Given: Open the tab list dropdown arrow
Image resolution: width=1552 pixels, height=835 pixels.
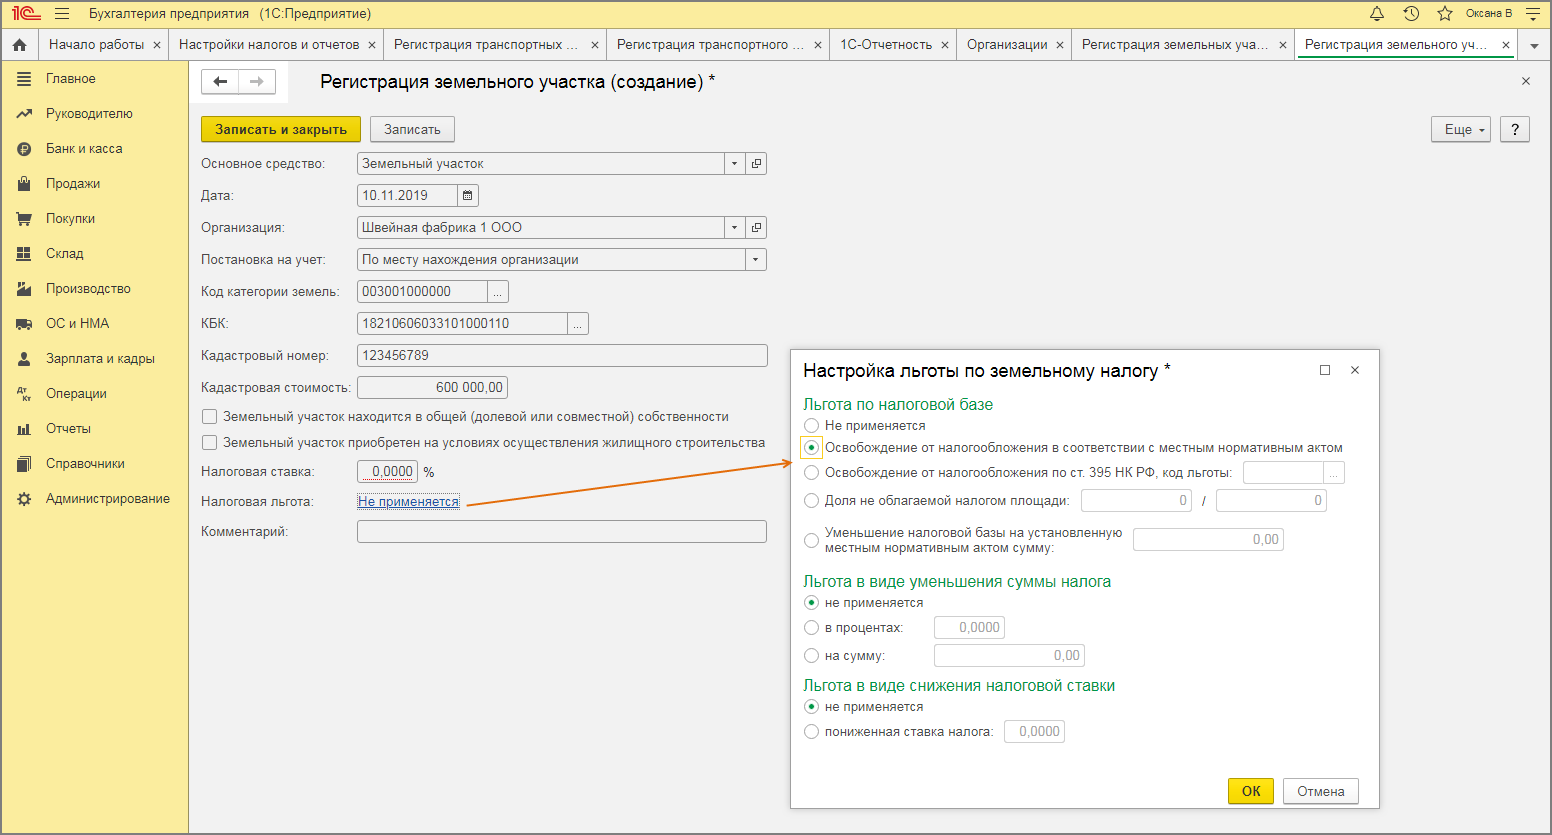Looking at the screenshot, I should pyautogui.click(x=1534, y=46).
